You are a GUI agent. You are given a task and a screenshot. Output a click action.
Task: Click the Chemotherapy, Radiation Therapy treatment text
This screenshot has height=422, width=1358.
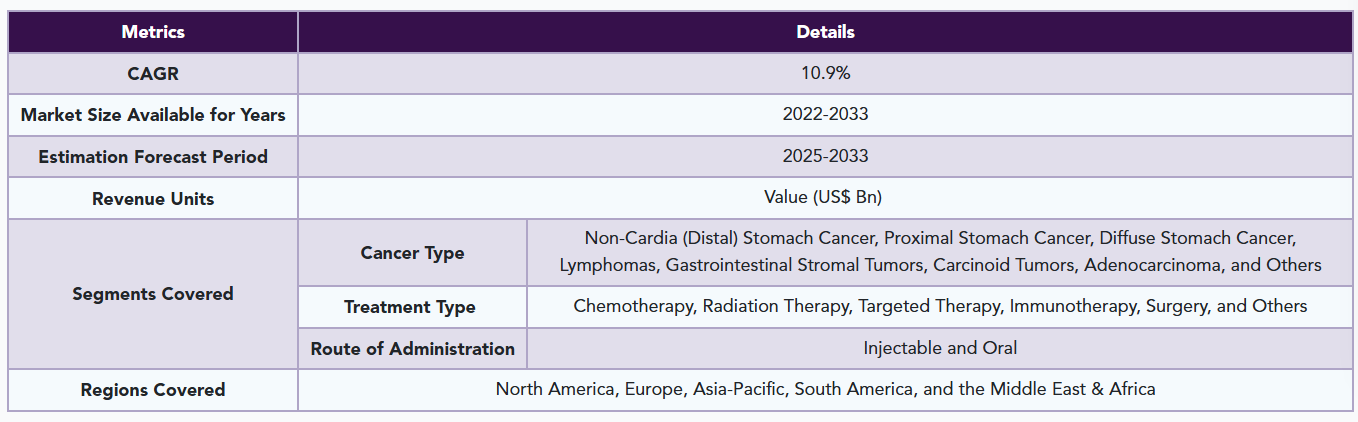[x=940, y=306]
